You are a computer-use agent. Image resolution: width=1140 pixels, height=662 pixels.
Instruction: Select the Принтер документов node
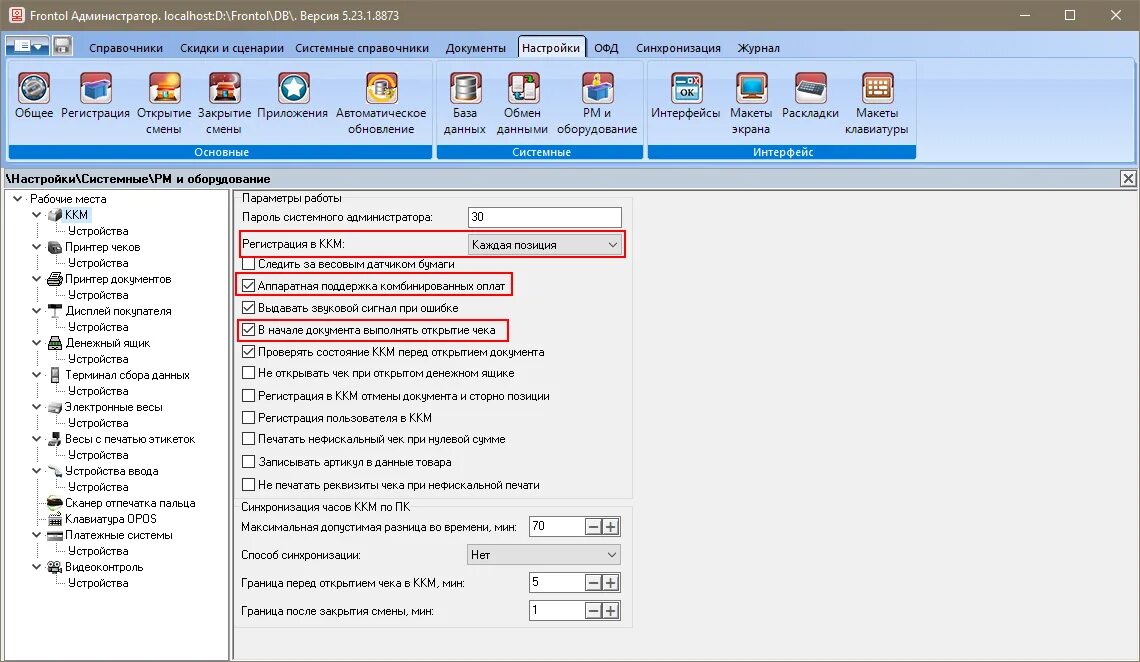[x=118, y=279]
